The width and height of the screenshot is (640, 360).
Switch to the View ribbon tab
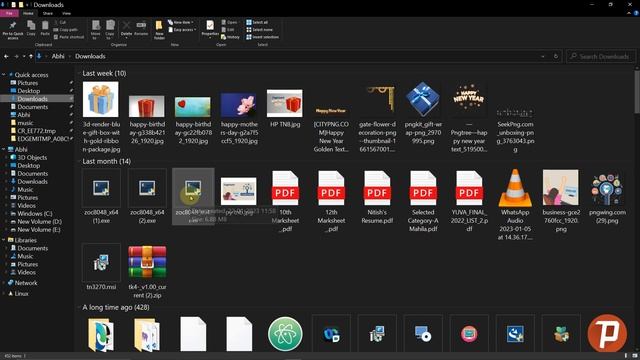[66, 13]
